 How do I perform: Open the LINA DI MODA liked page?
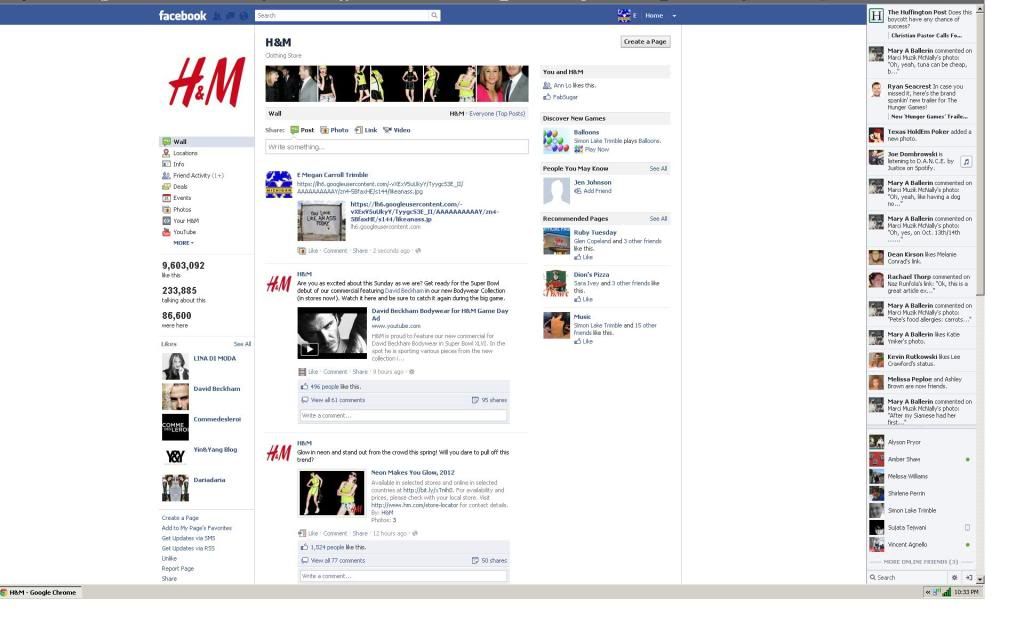click(x=215, y=359)
